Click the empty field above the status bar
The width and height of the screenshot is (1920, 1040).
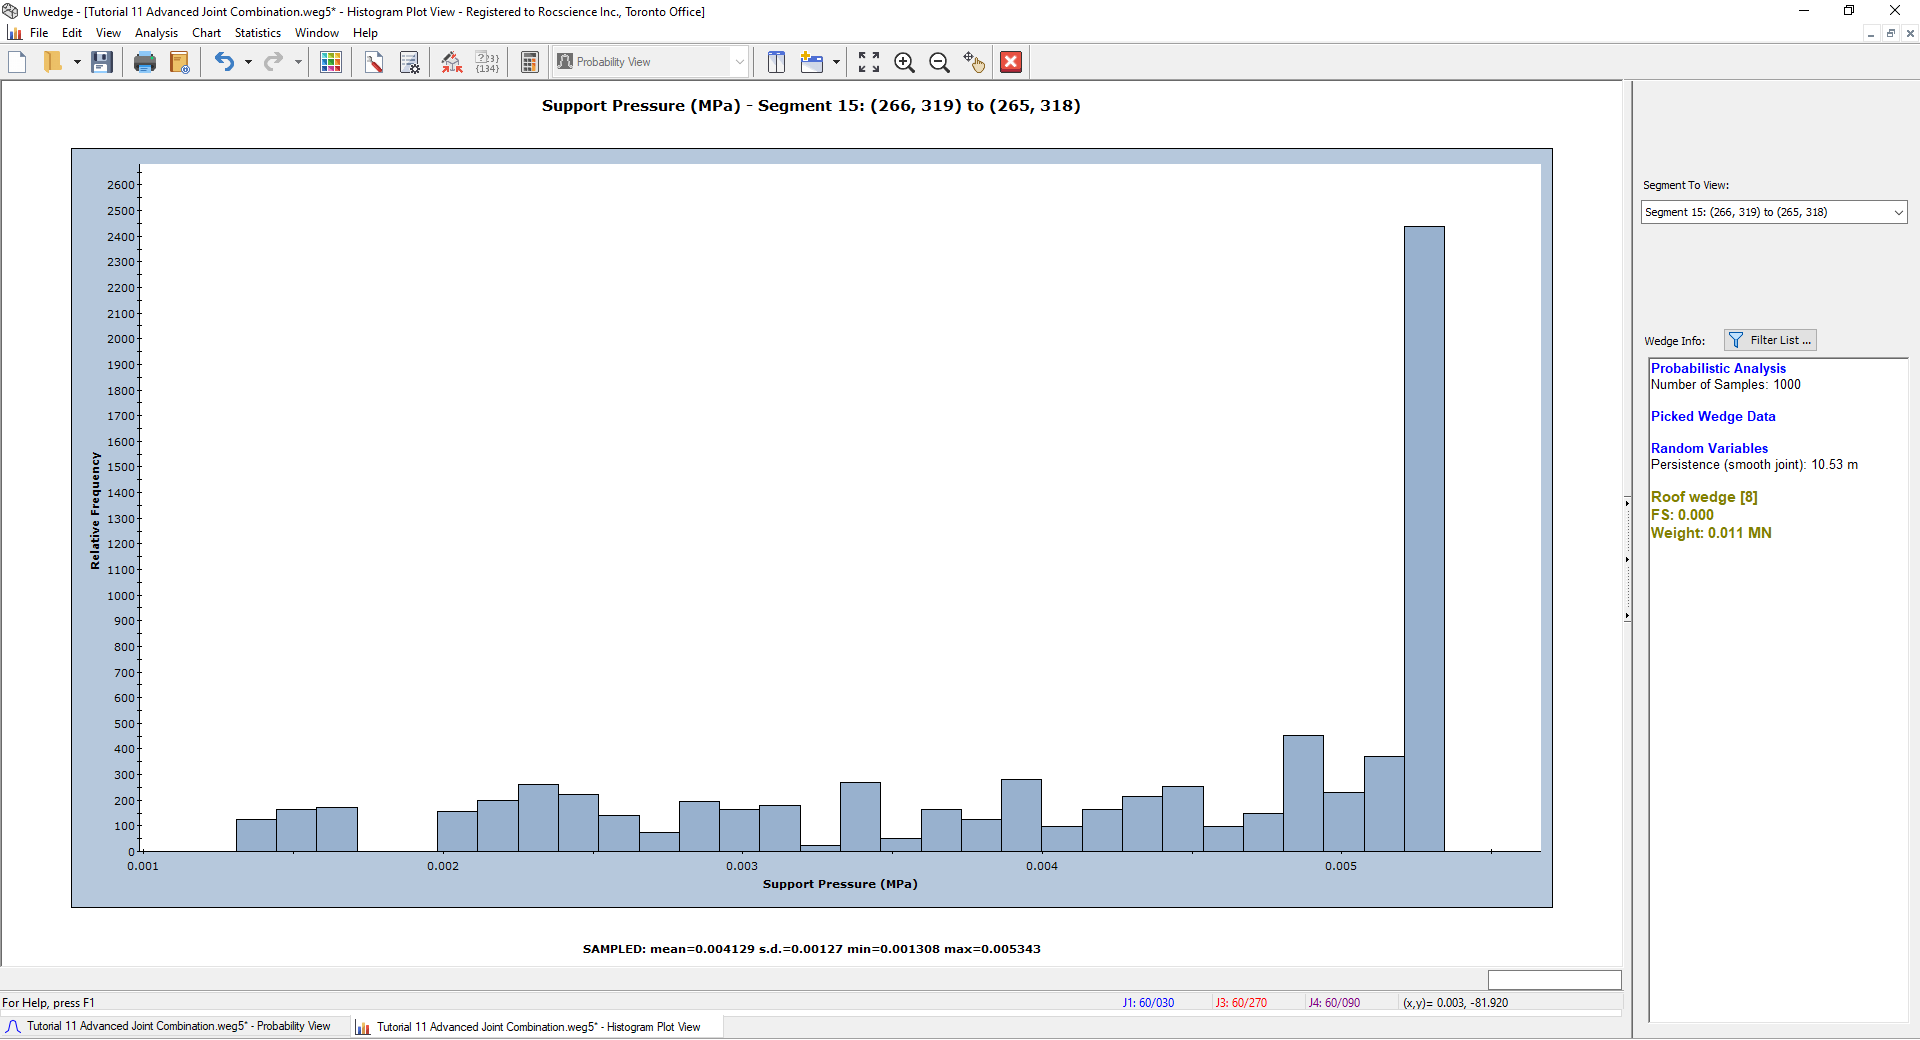click(x=1554, y=980)
